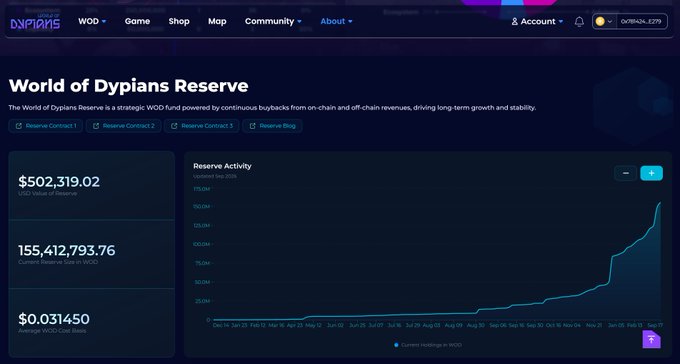
Task: Click the person icon beside Account
Action: pyautogui.click(x=515, y=21)
